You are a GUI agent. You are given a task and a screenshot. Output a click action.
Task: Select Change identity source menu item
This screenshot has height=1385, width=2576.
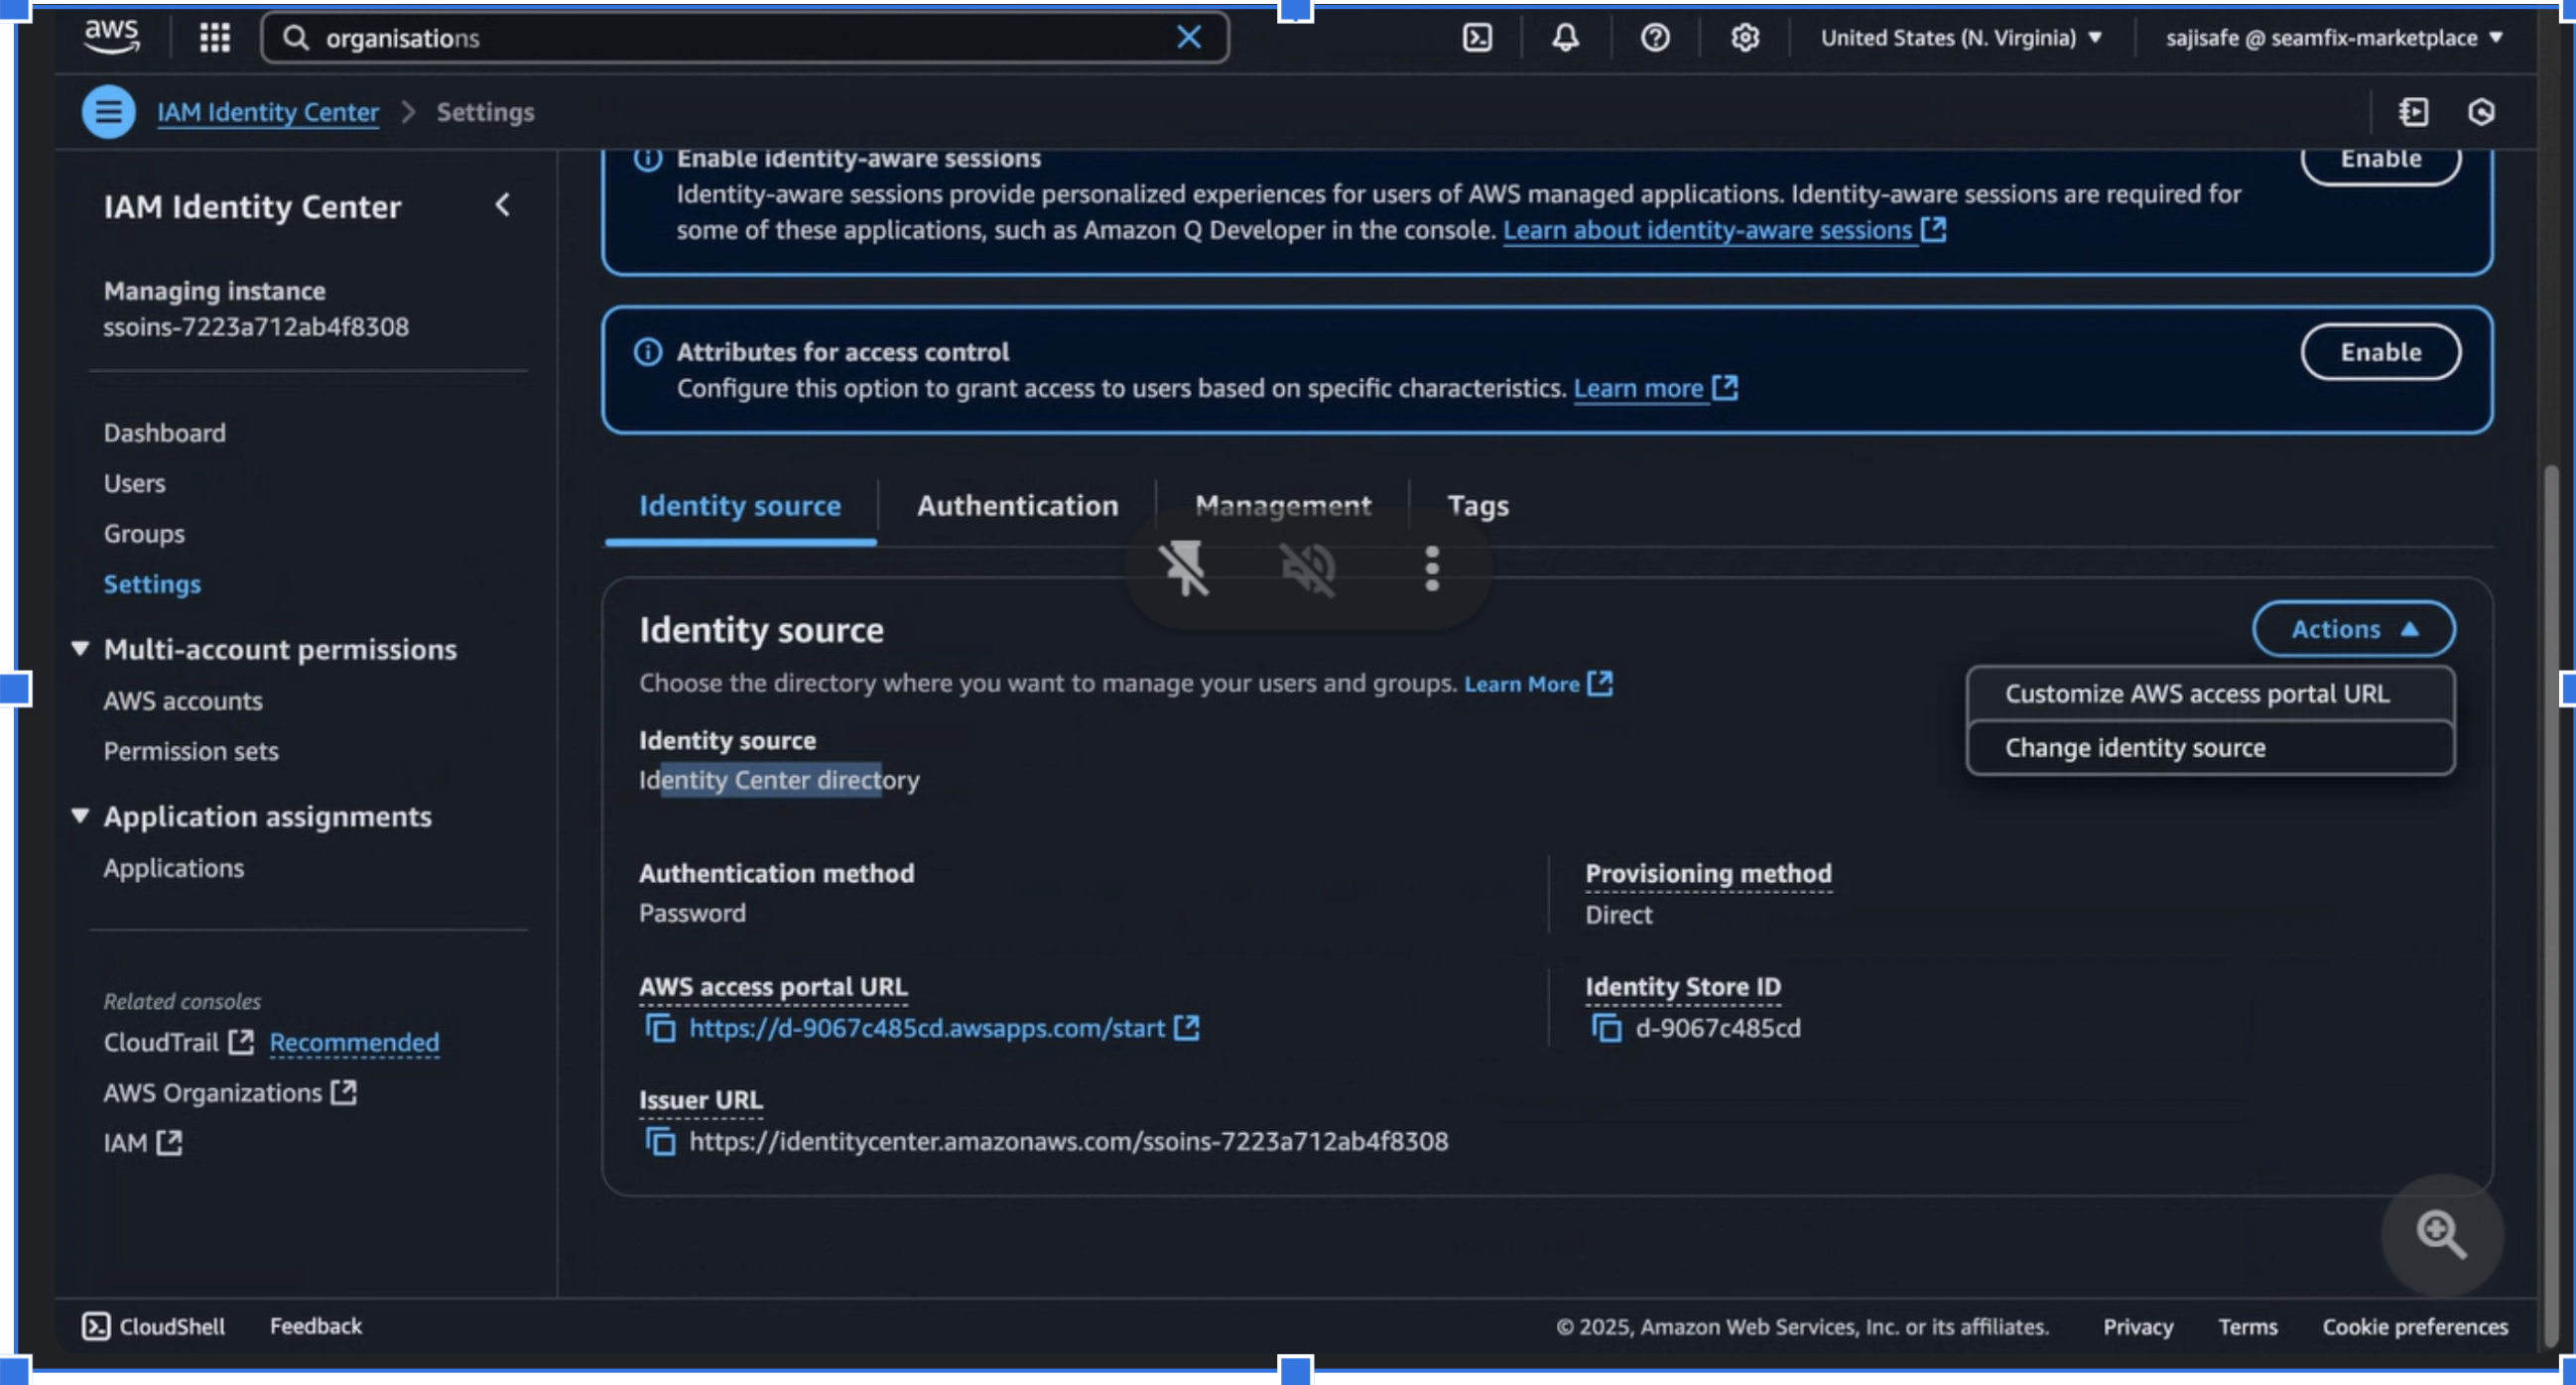[x=2134, y=748]
